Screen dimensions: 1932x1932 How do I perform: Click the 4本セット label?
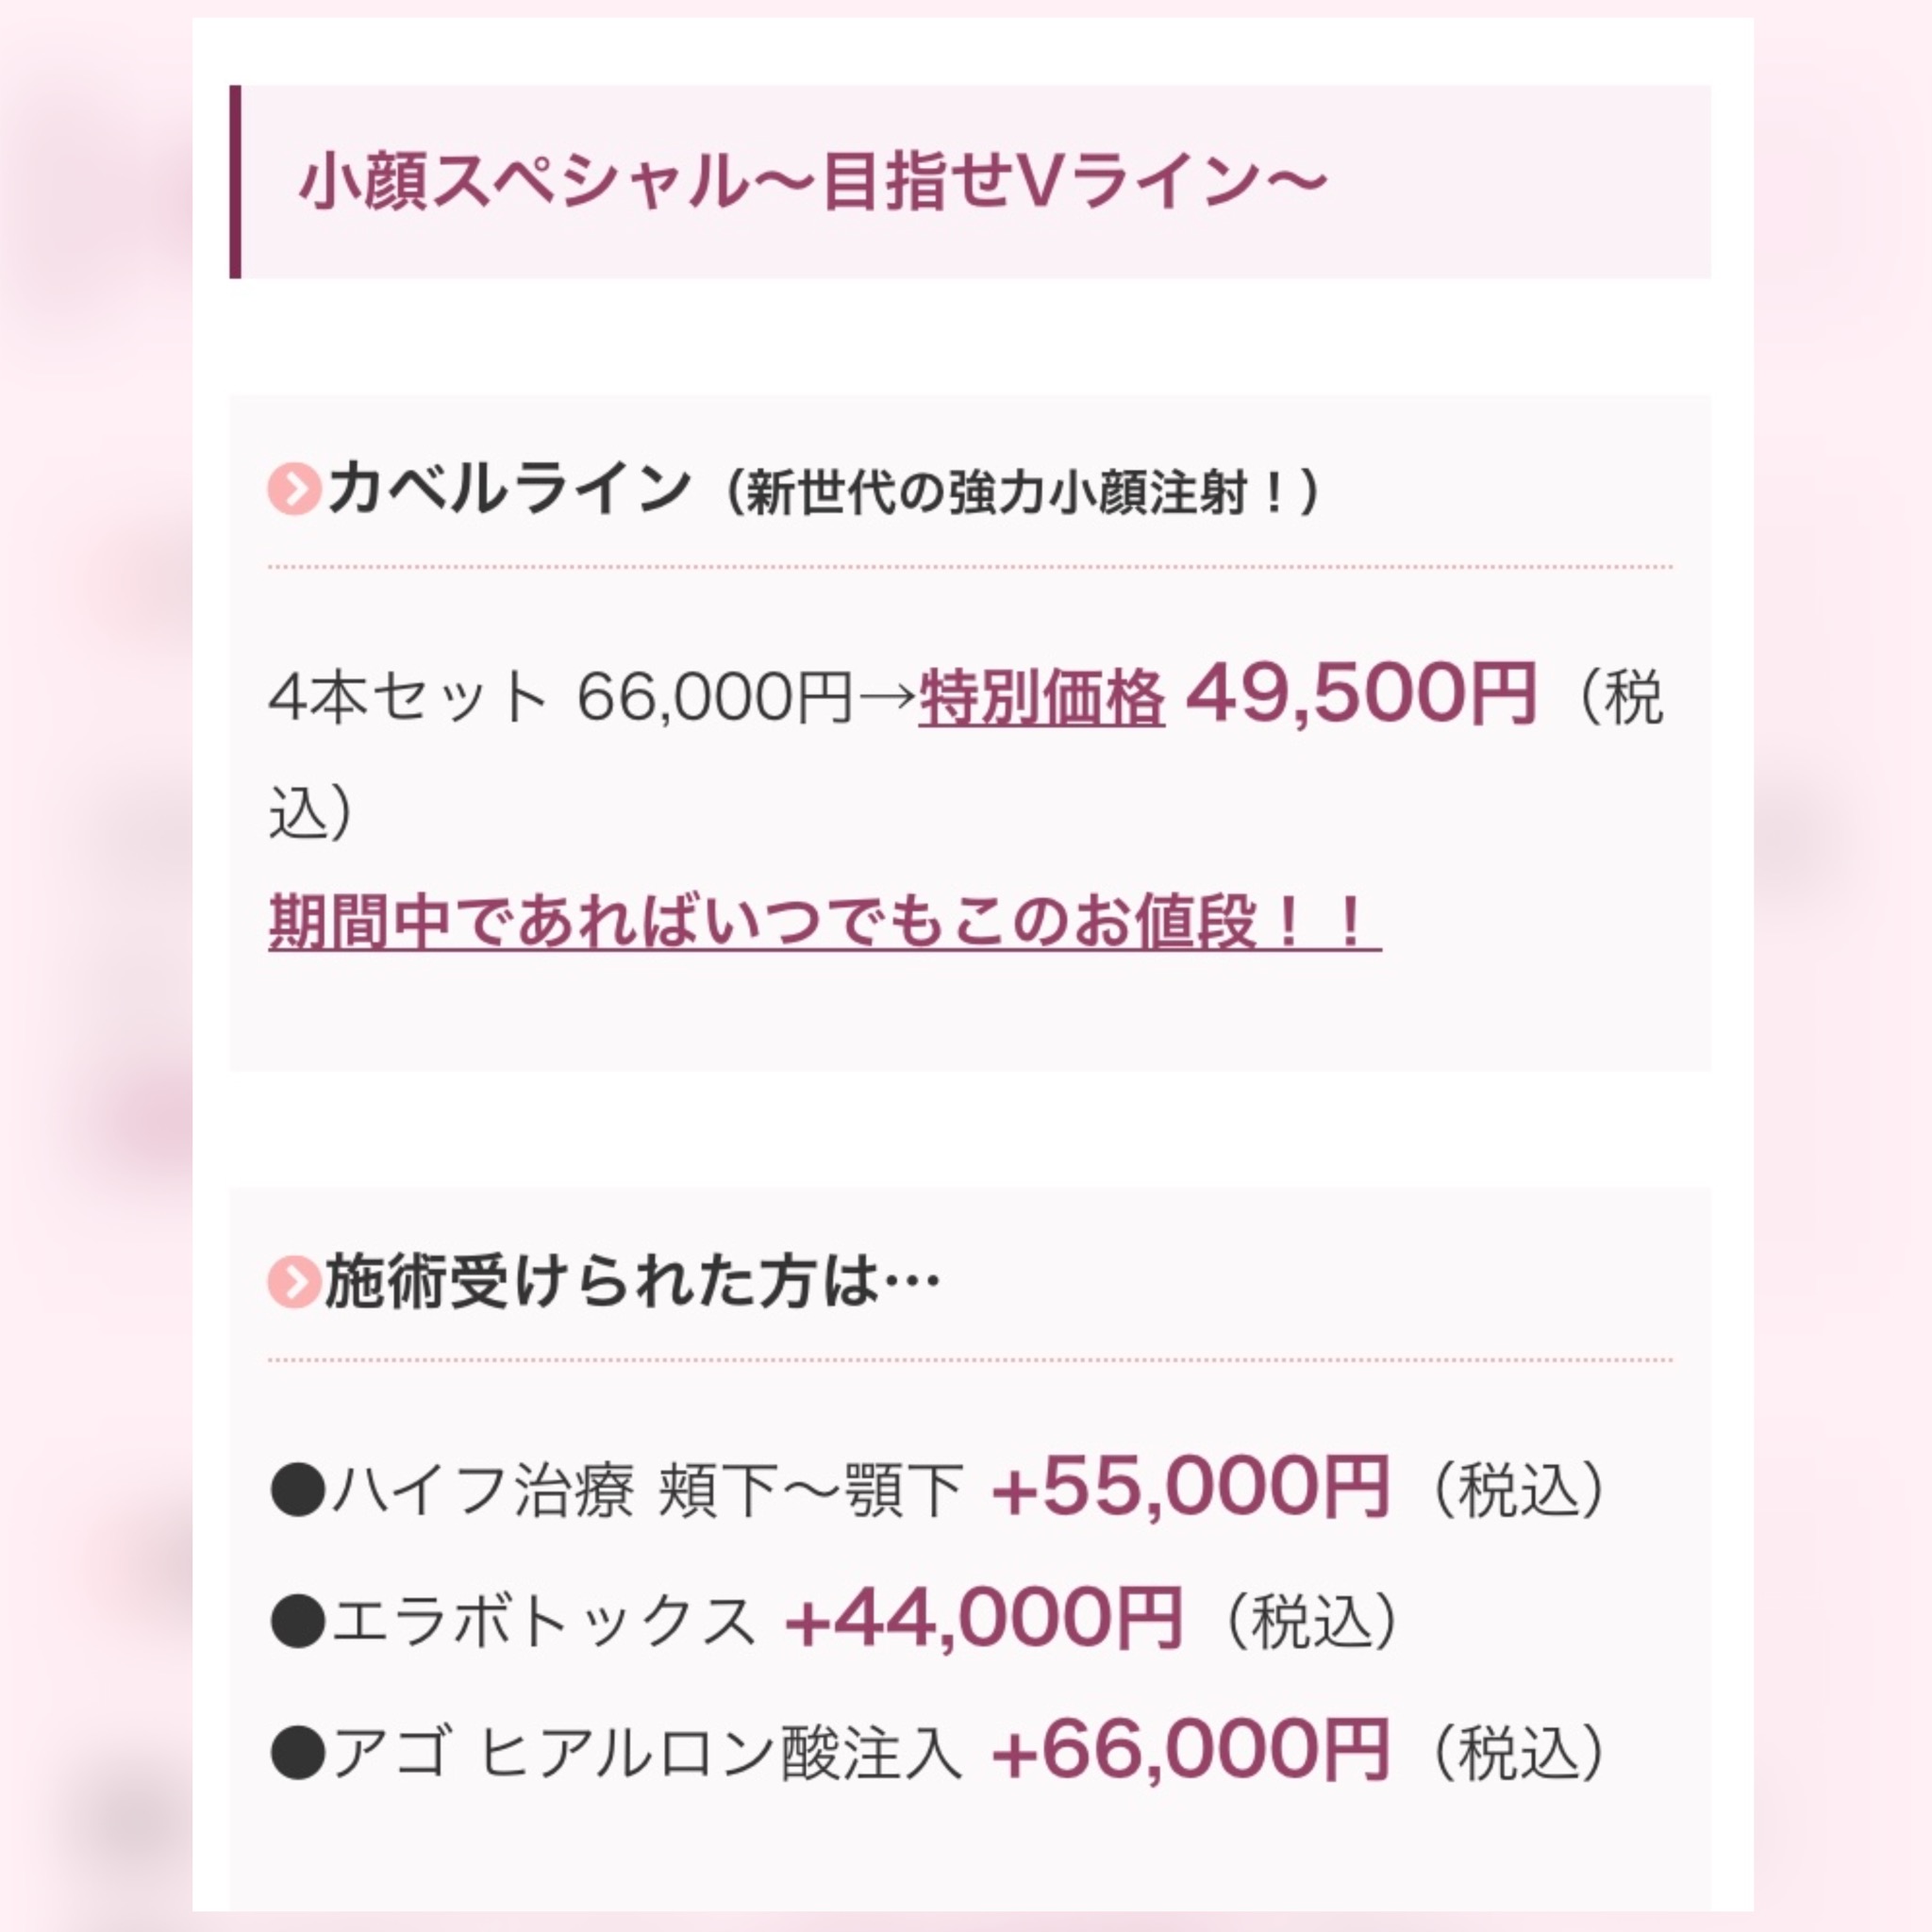[x=408, y=697]
